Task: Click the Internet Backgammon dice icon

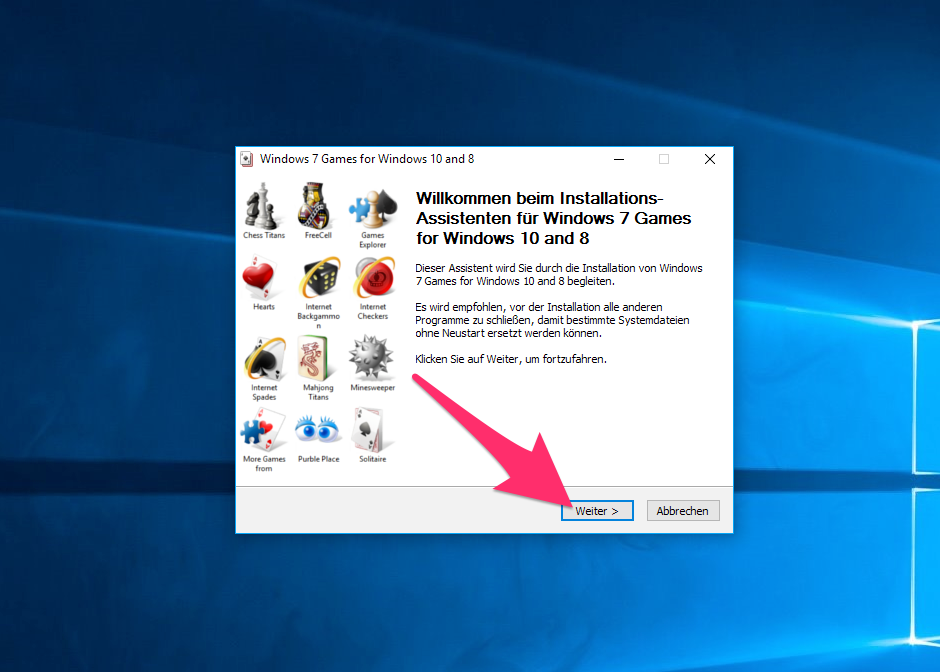Action: point(319,278)
